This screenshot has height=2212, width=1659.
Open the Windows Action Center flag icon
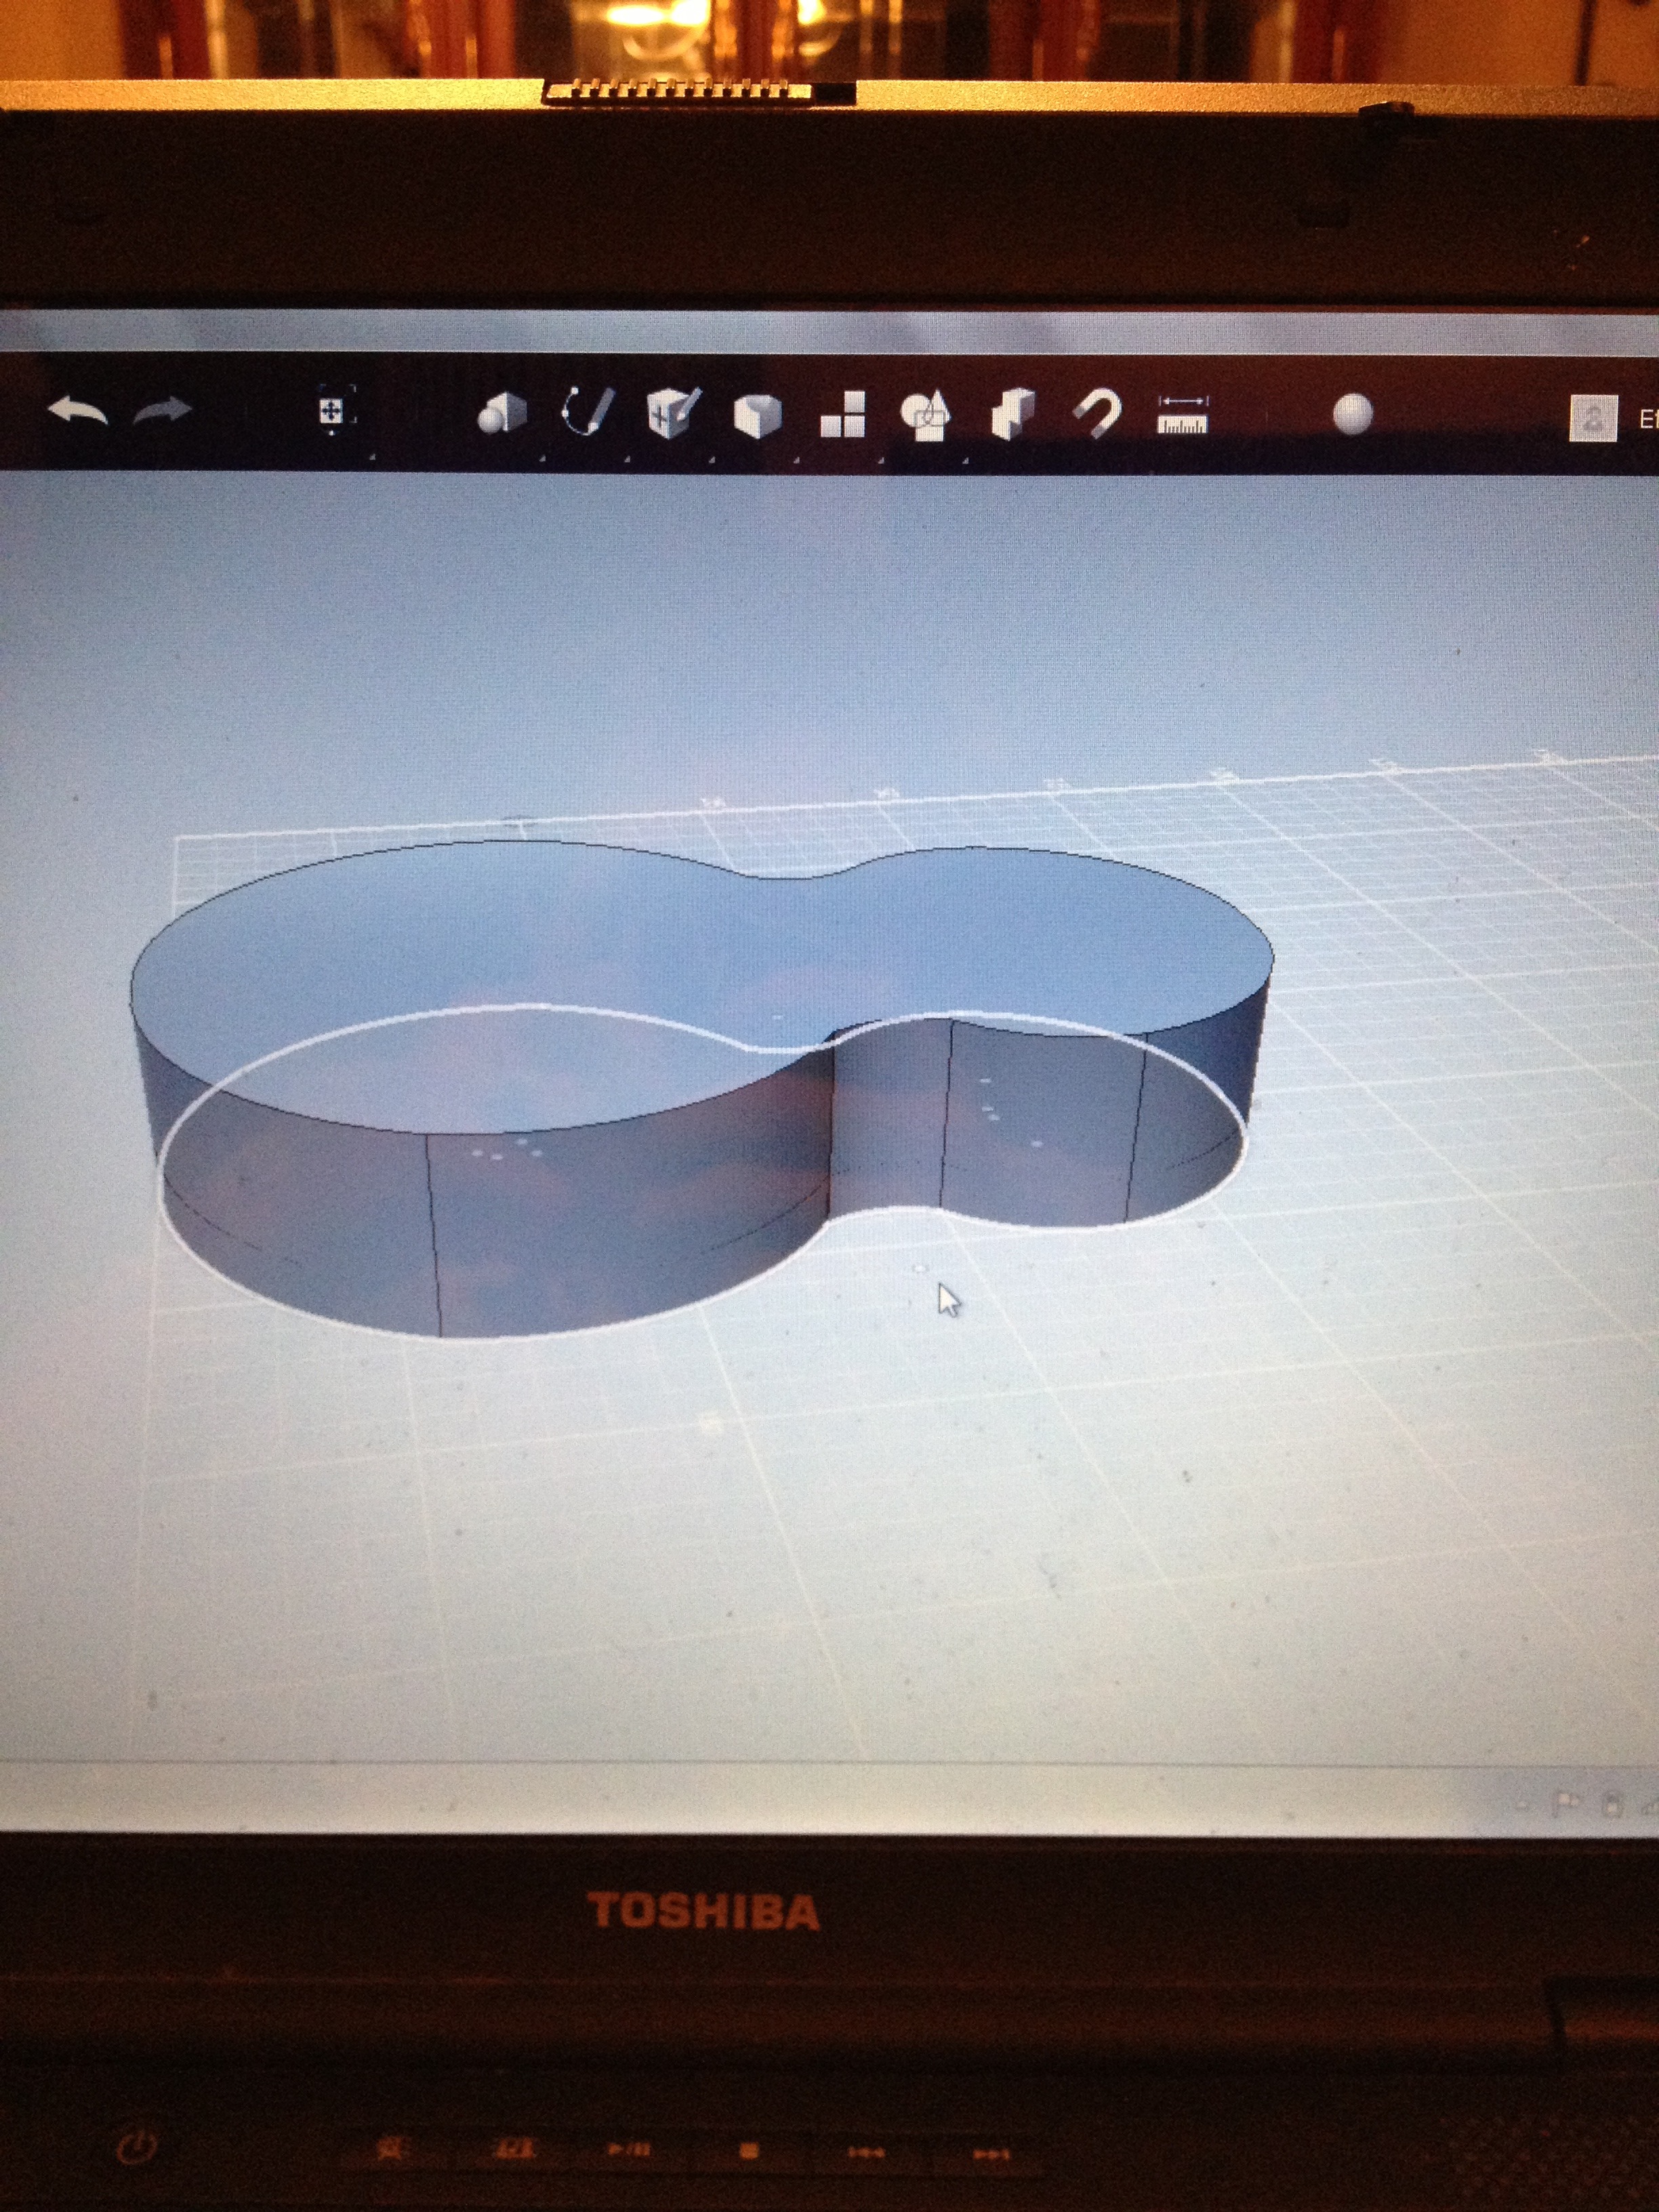click(x=1566, y=1805)
